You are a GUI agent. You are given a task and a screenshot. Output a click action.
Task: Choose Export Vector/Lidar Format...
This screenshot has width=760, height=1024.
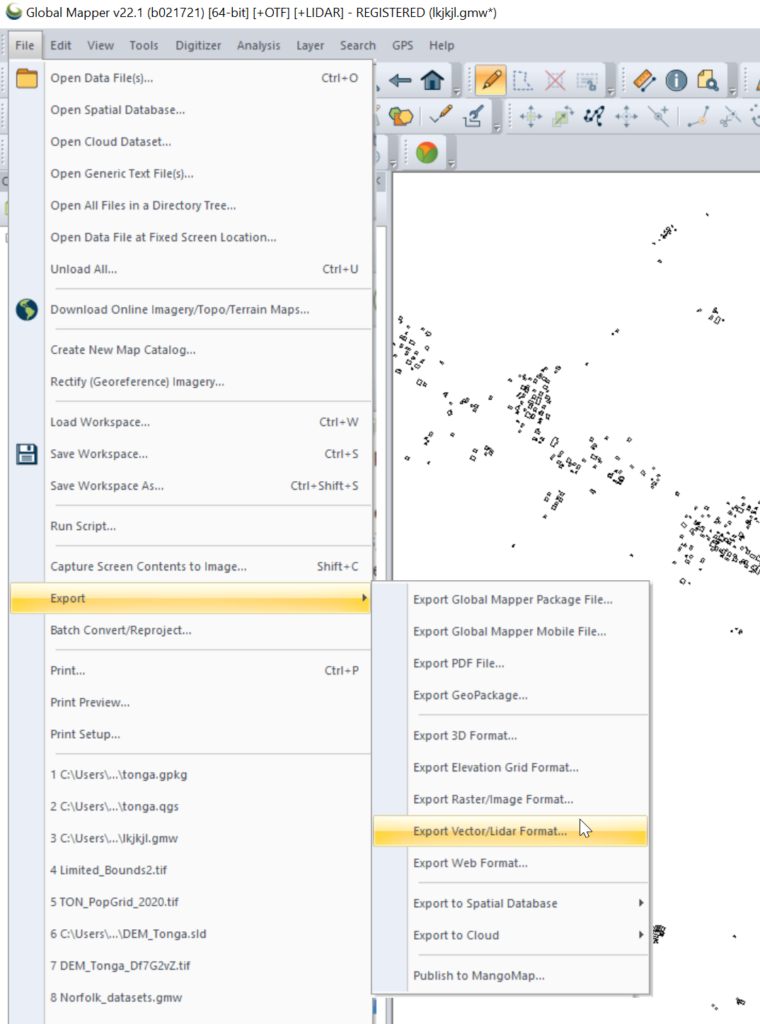(511, 831)
